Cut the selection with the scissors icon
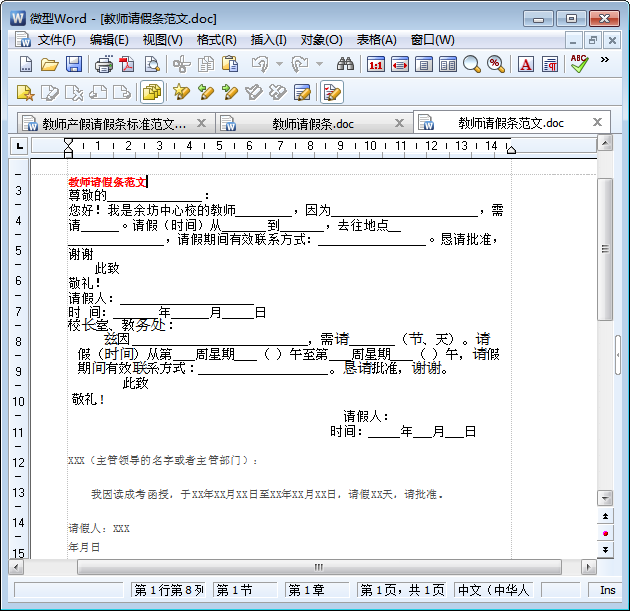630x611 pixels. click(182, 64)
